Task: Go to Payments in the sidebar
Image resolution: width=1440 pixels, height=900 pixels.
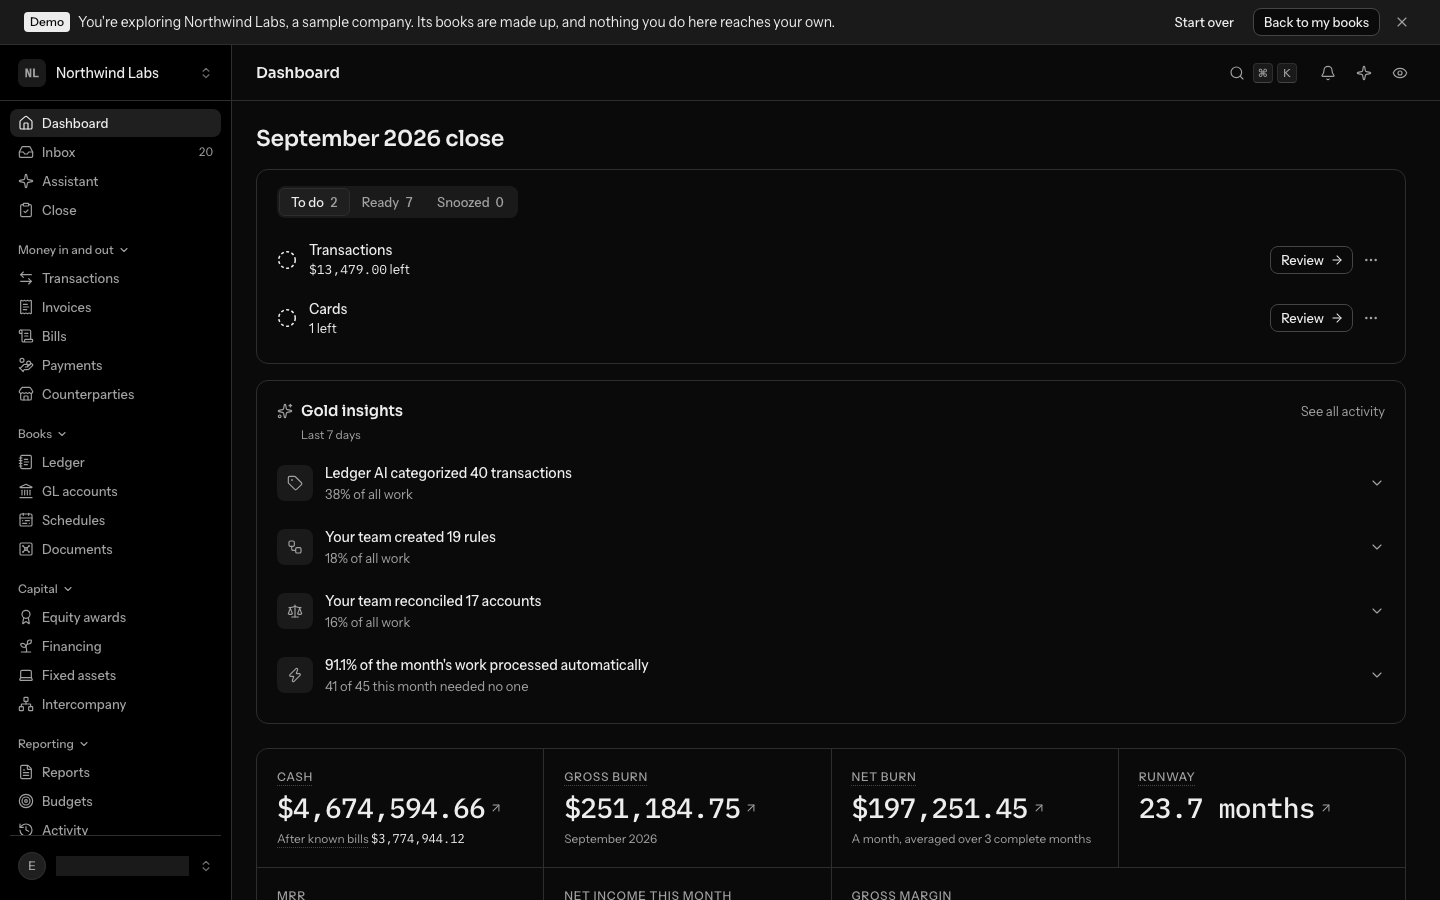Action: [x=115, y=365]
